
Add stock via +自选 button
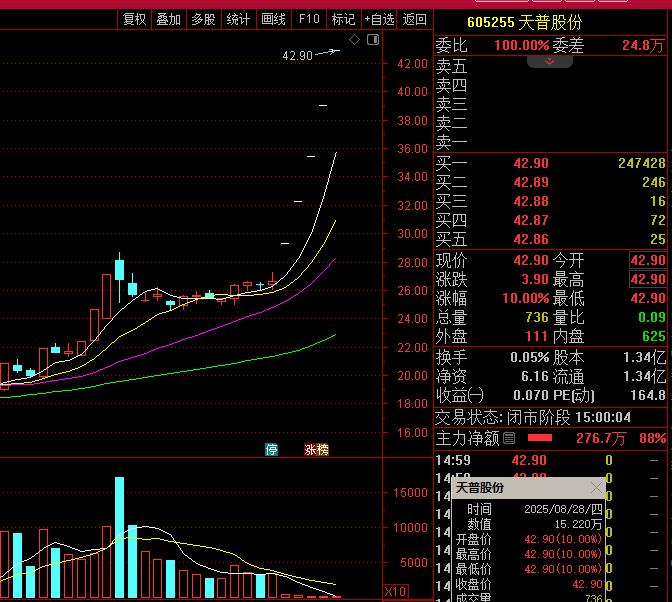click(379, 19)
